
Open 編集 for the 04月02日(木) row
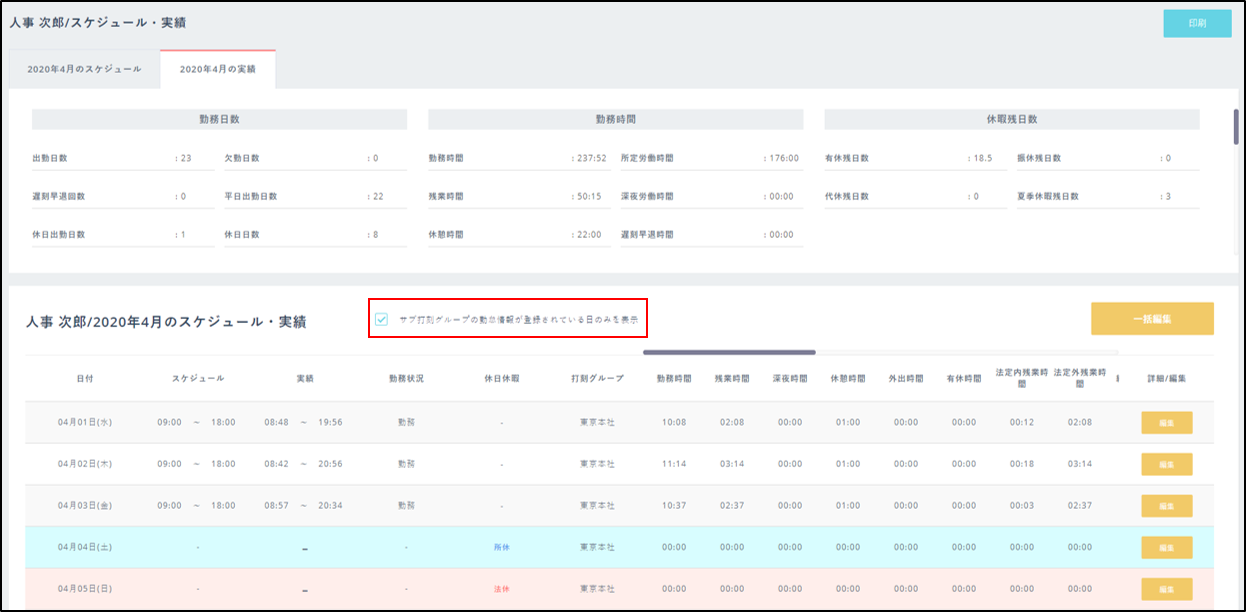(1166, 464)
